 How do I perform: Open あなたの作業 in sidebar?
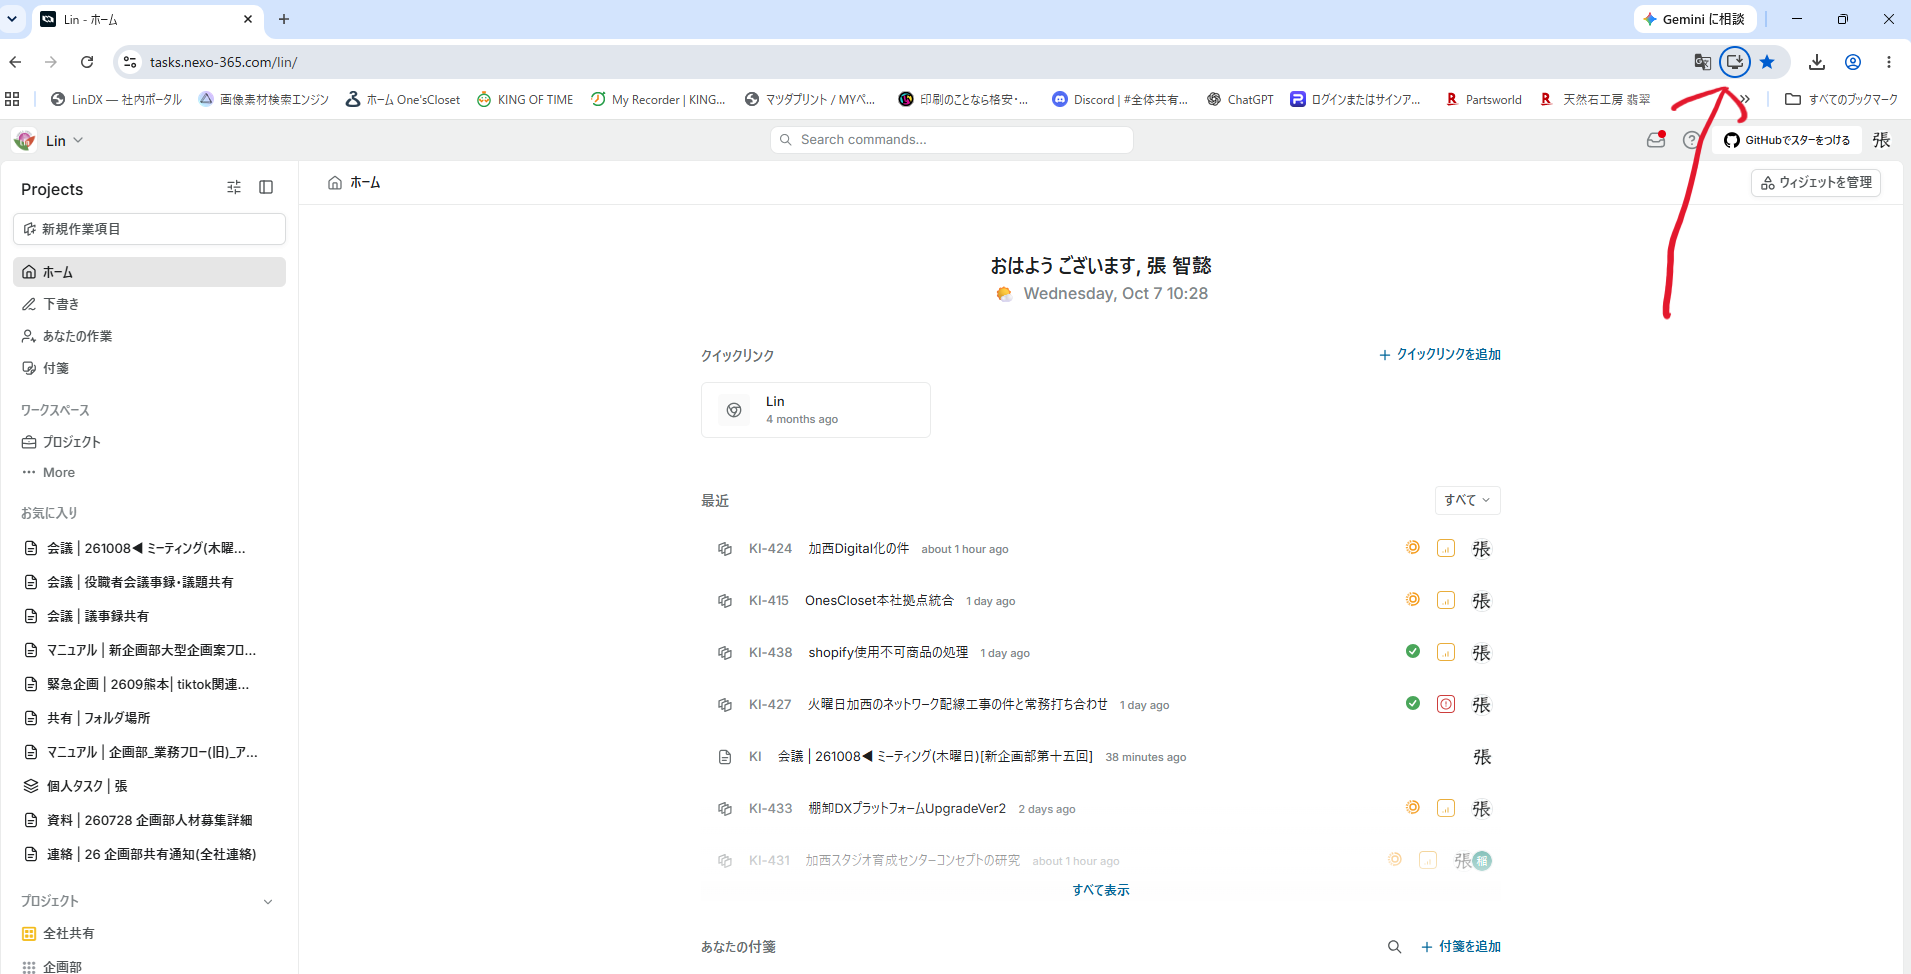149,336
